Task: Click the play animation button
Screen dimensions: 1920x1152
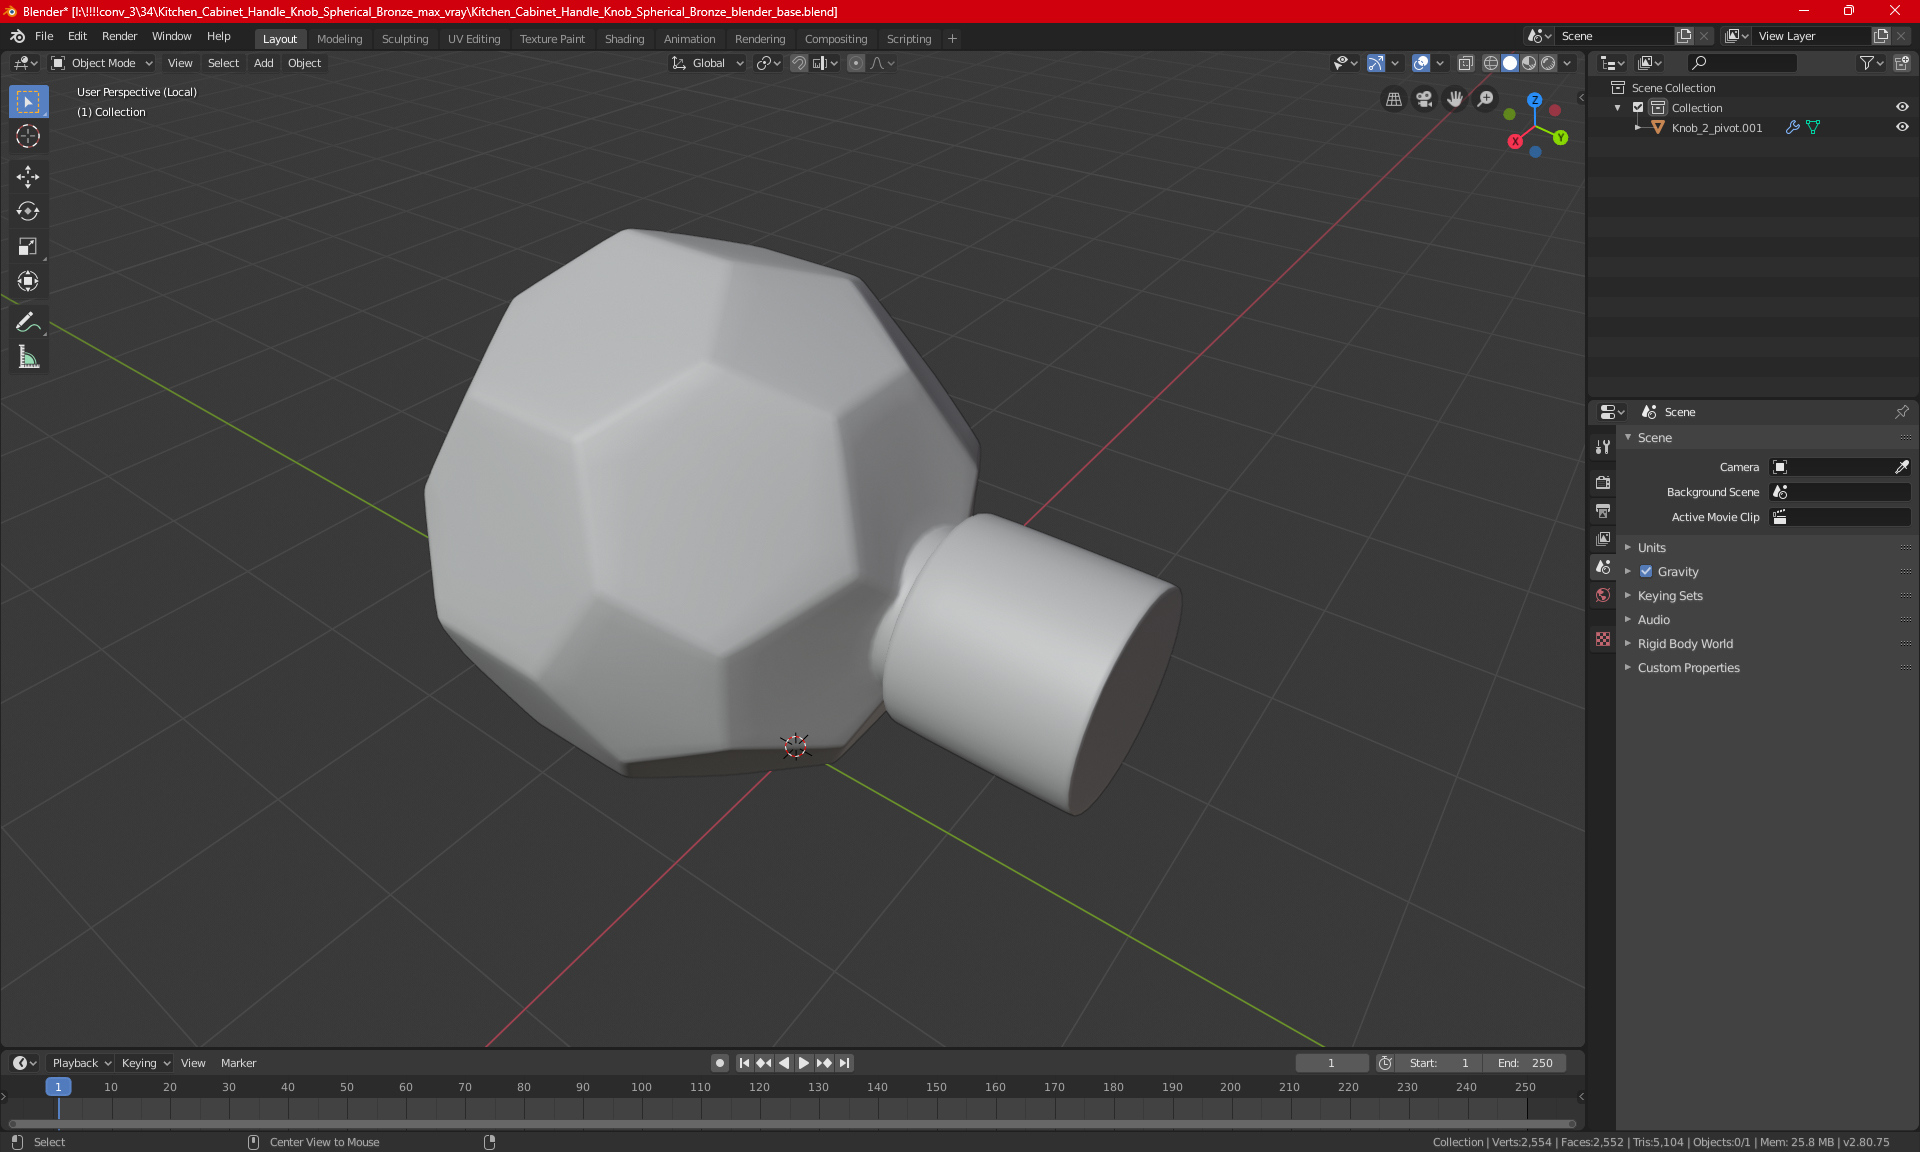Action: [803, 1063]
